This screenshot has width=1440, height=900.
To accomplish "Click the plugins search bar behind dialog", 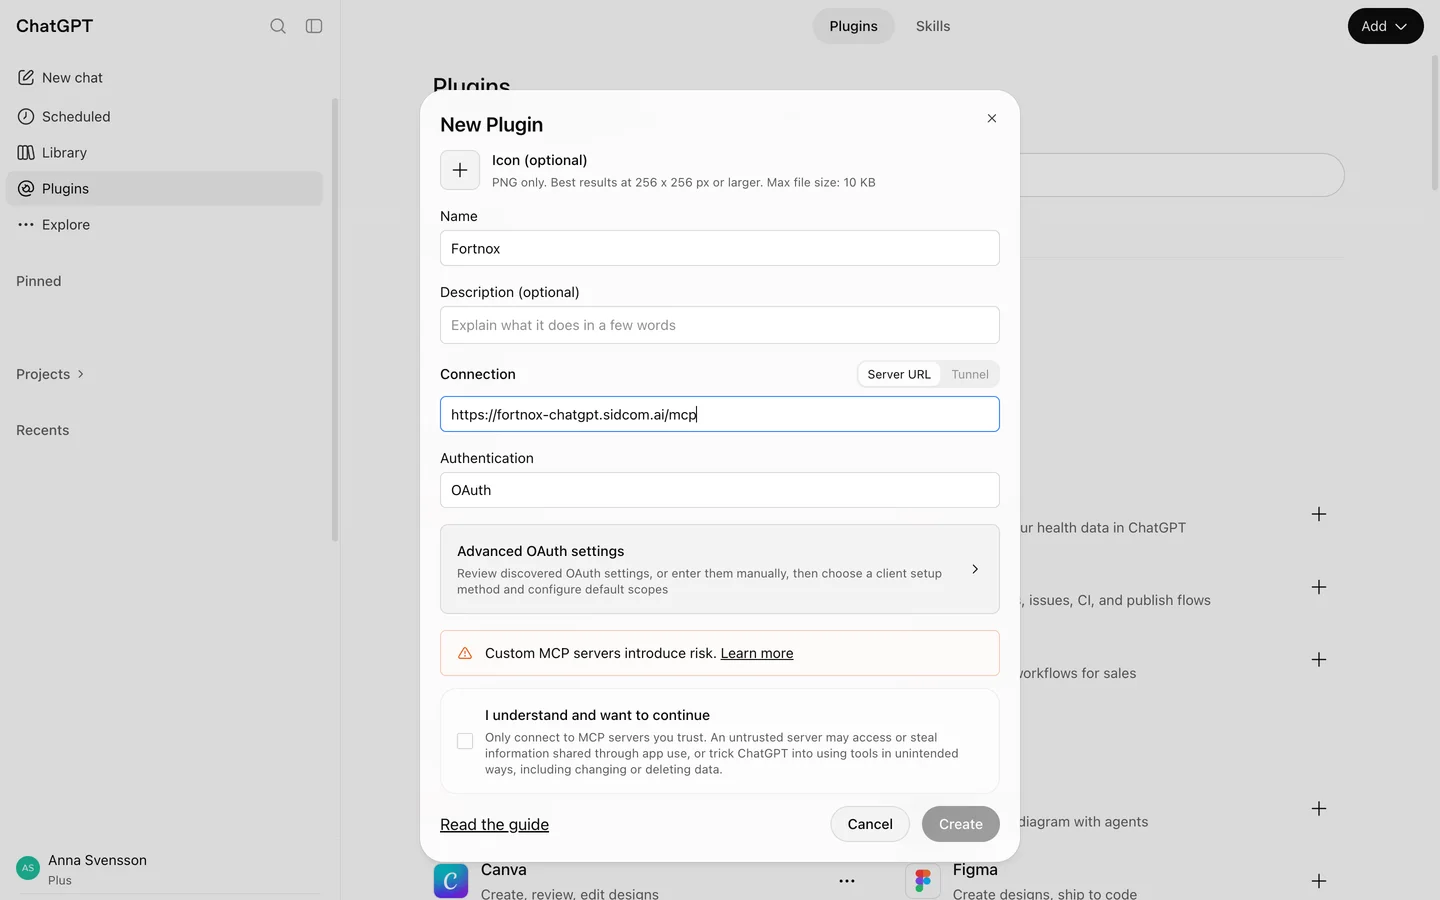I will pyautogui.click(x=1182, y=175).
